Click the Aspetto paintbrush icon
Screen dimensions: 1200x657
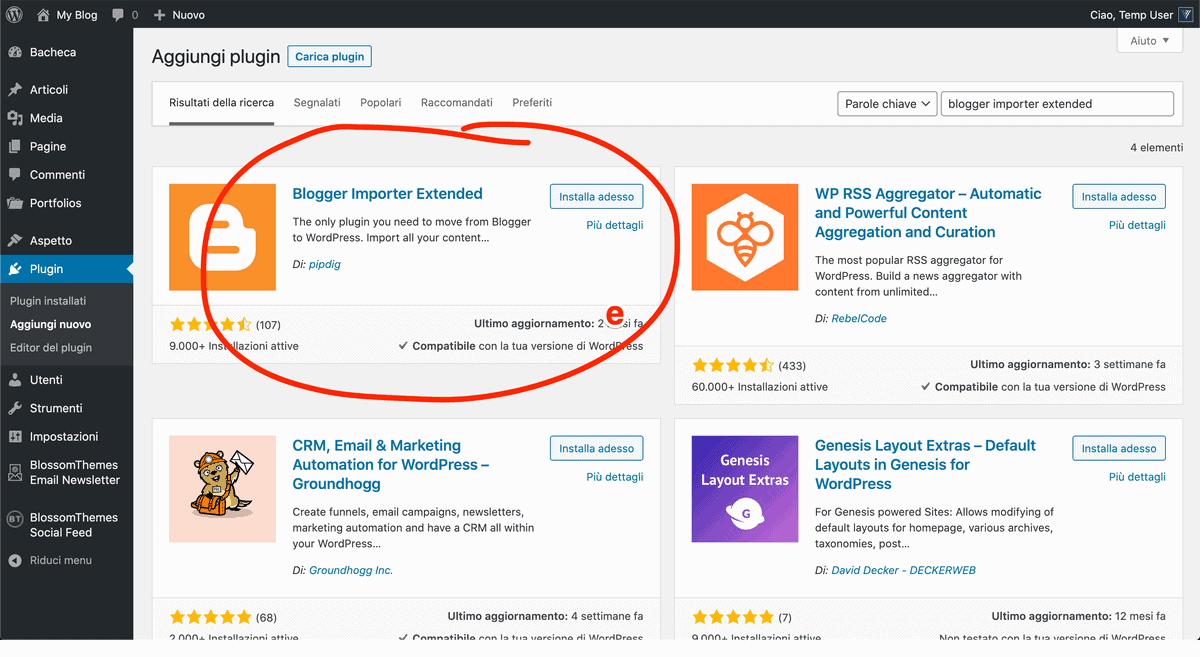click(15, 241)
